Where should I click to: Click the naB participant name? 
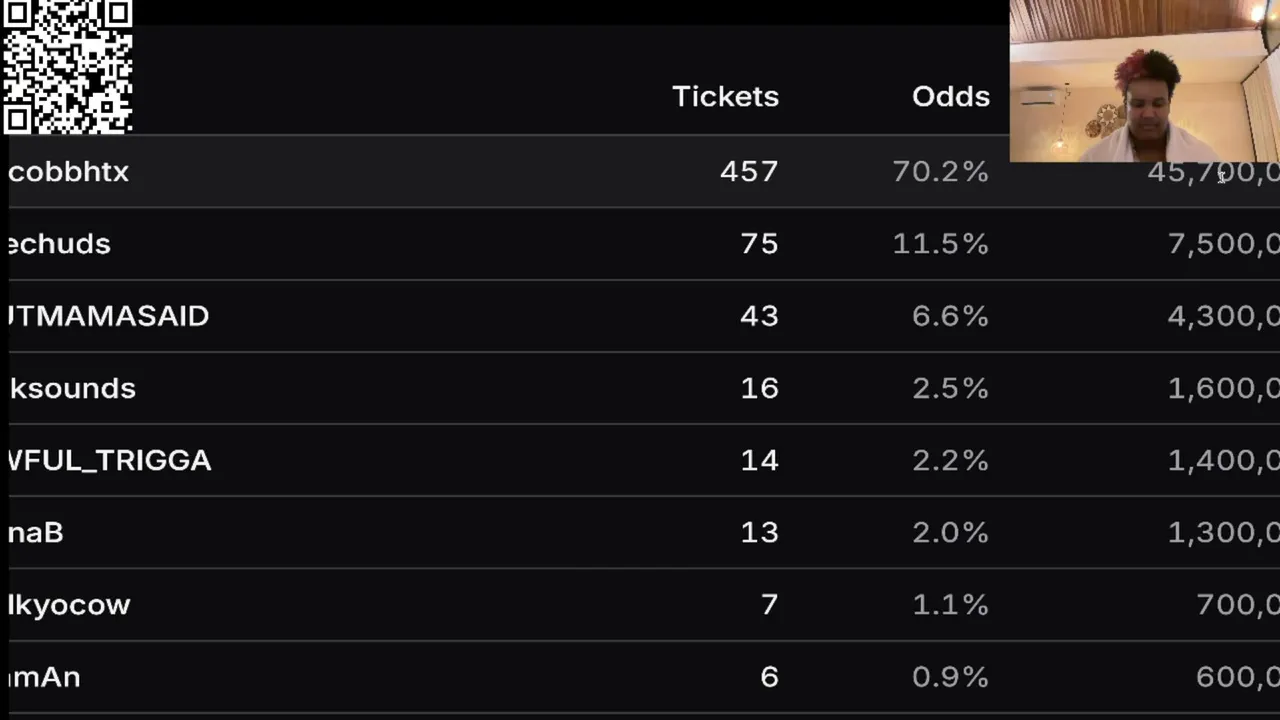(x=35, y=532)
